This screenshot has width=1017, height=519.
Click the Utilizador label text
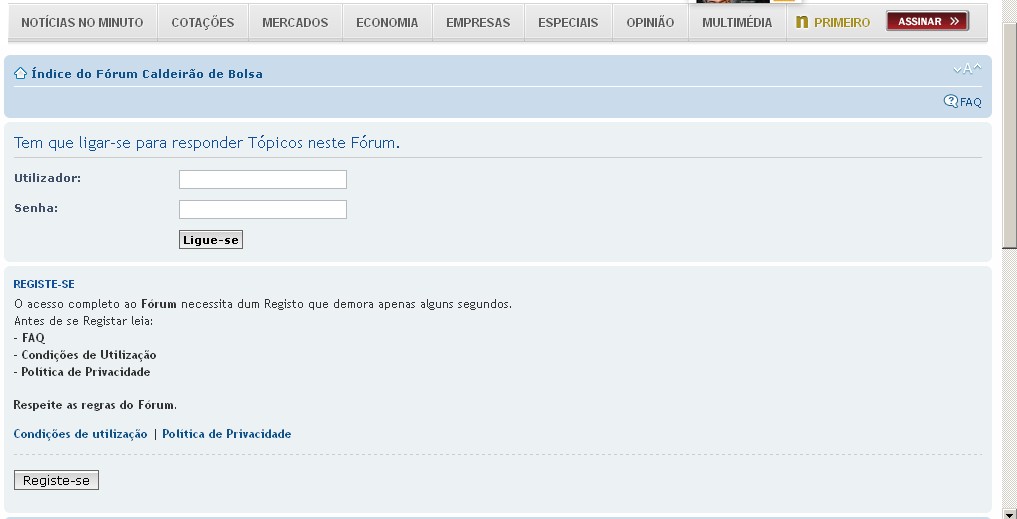47,178
